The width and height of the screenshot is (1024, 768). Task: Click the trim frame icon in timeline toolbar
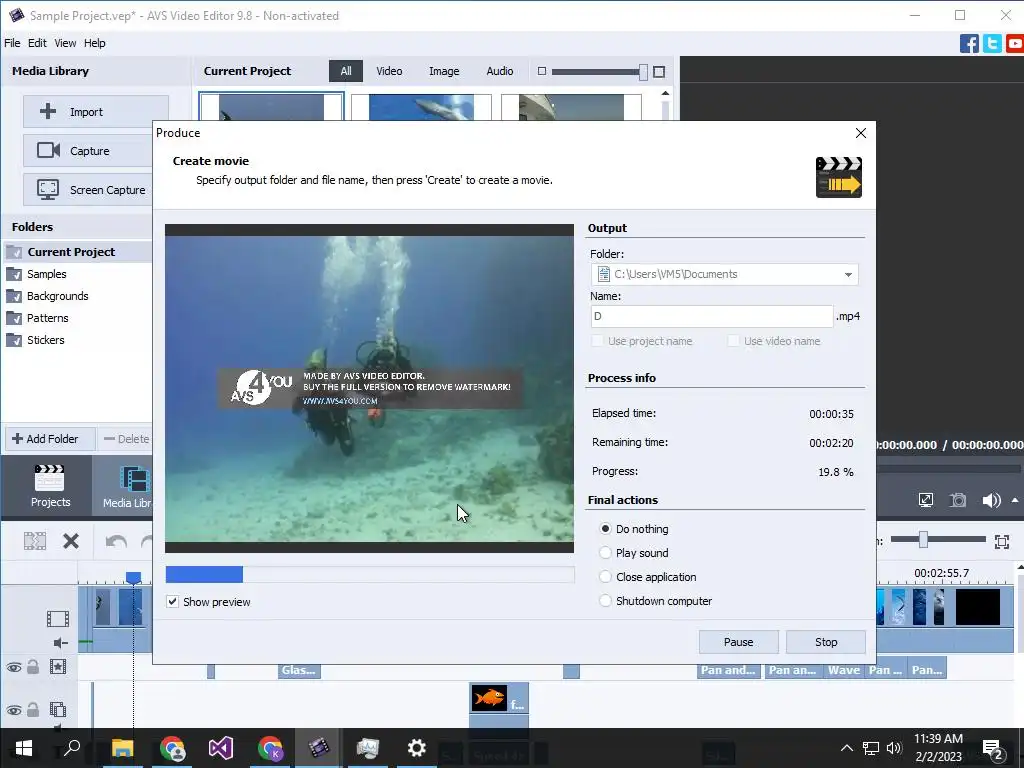(35, 541)
